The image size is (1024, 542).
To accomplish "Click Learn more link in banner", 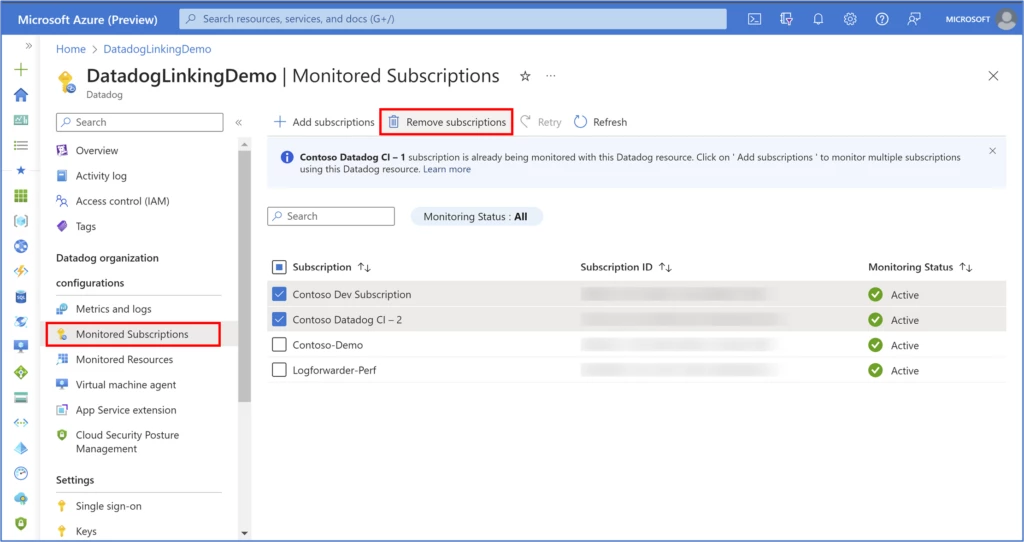I will 447,169.
